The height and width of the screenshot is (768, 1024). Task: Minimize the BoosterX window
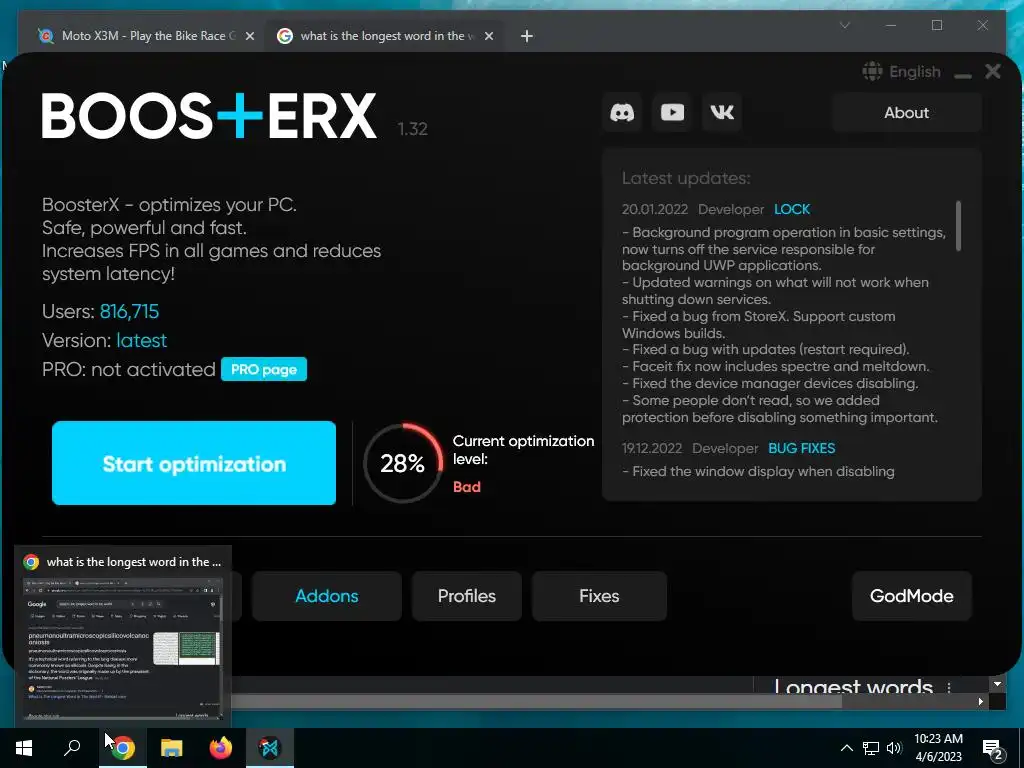(963, 75)
